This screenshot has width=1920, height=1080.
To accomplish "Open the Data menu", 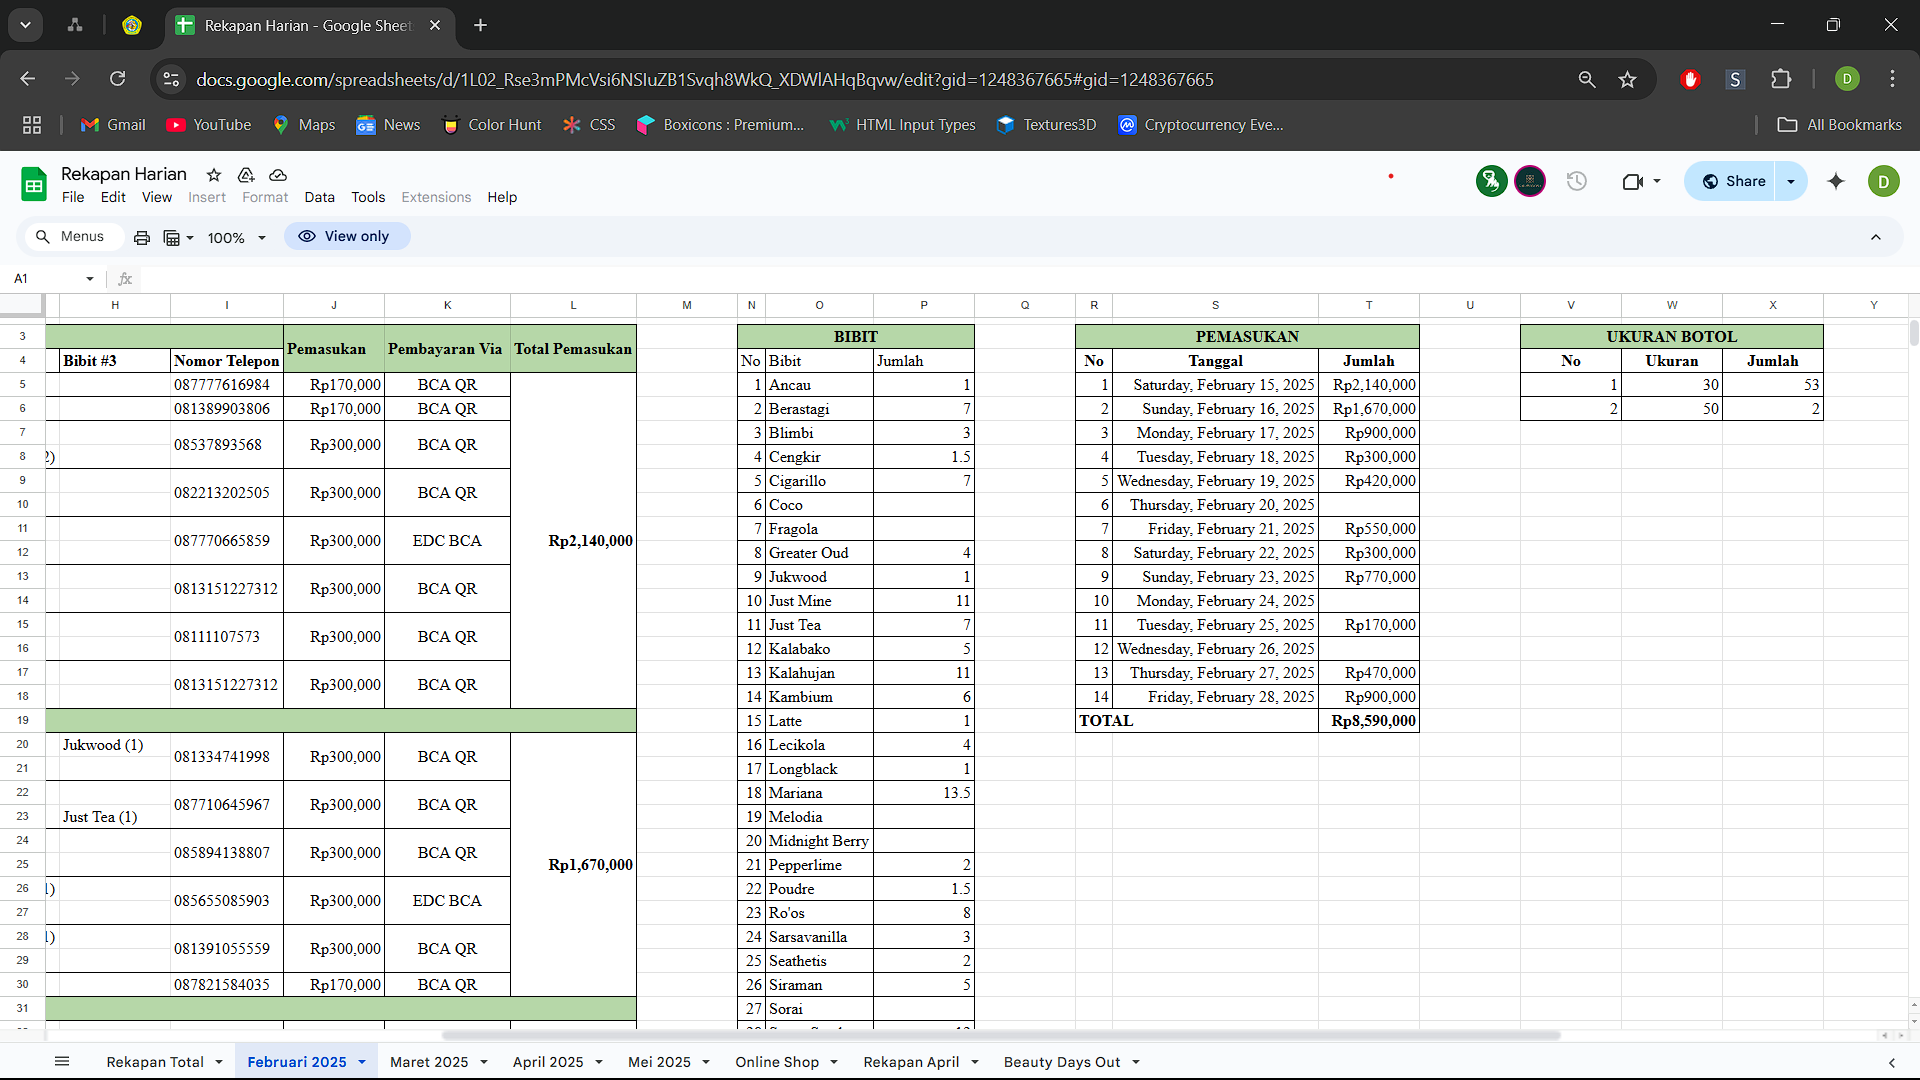I will tap(319, 197).
